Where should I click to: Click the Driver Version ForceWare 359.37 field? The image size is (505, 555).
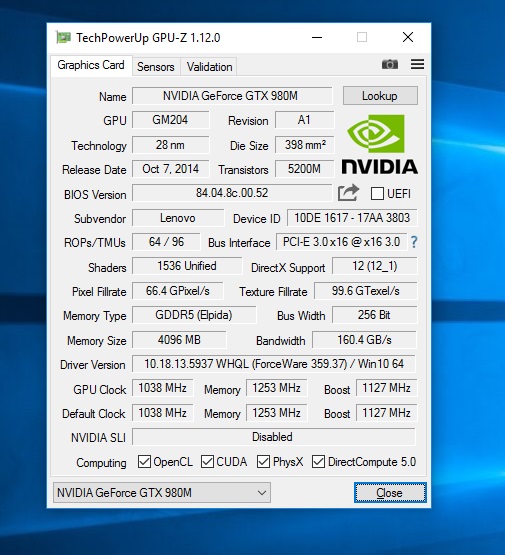coord(274,364)
